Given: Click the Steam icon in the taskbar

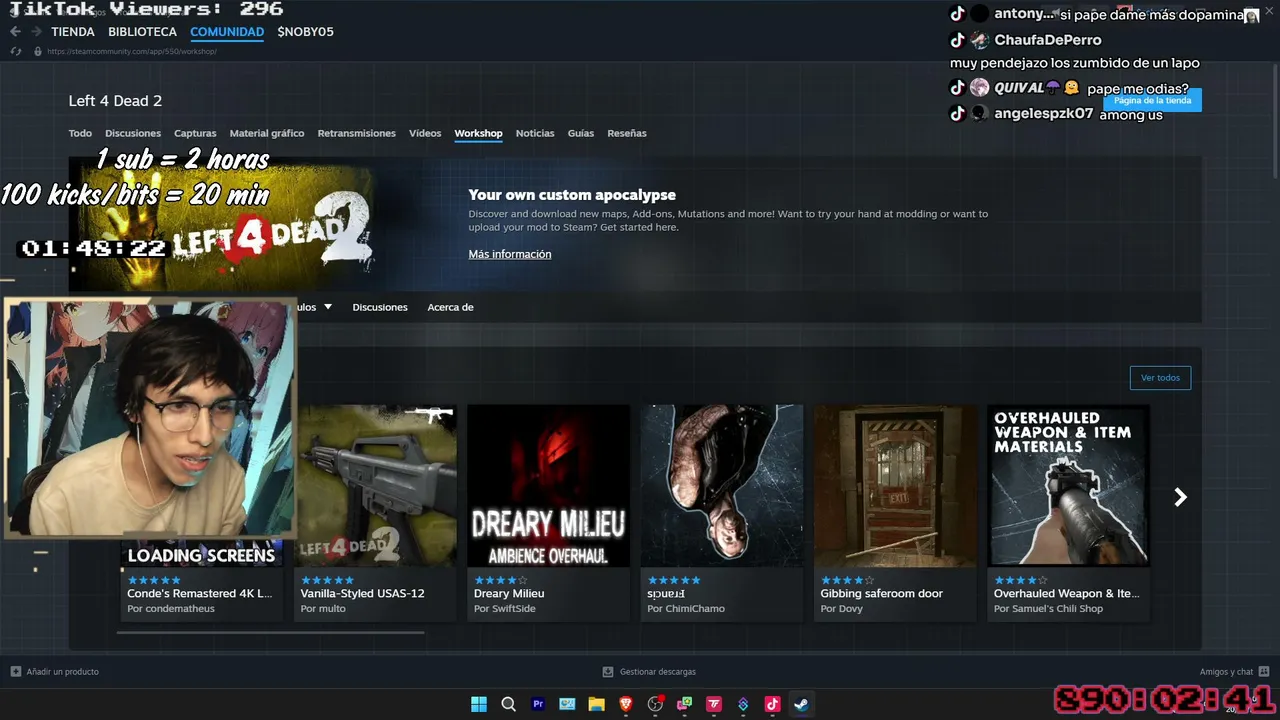Looking at the screenshot, I should (801, 704).
